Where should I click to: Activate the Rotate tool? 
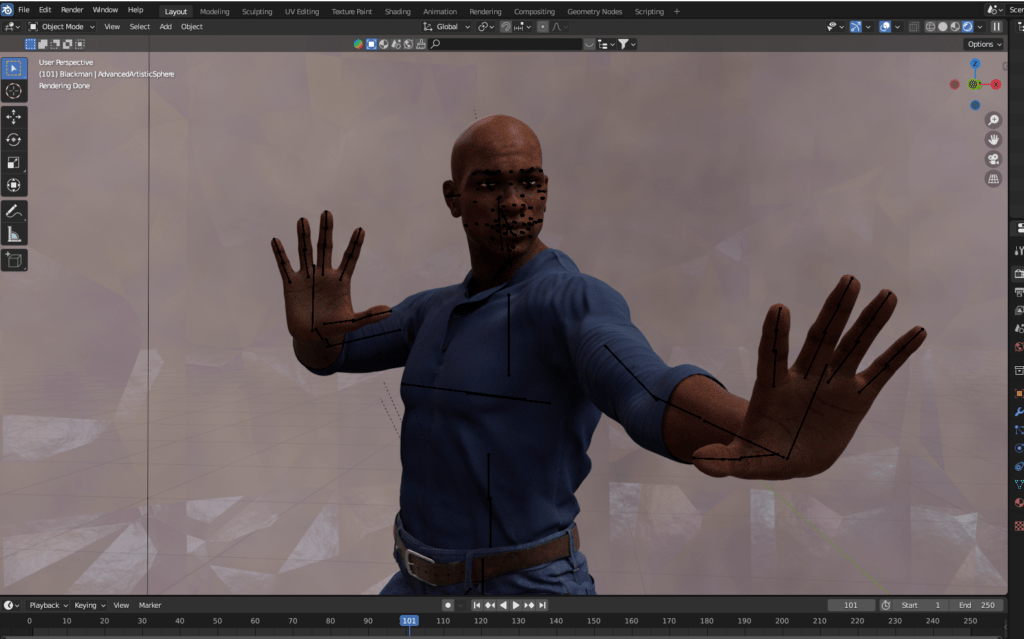point(14,140)
